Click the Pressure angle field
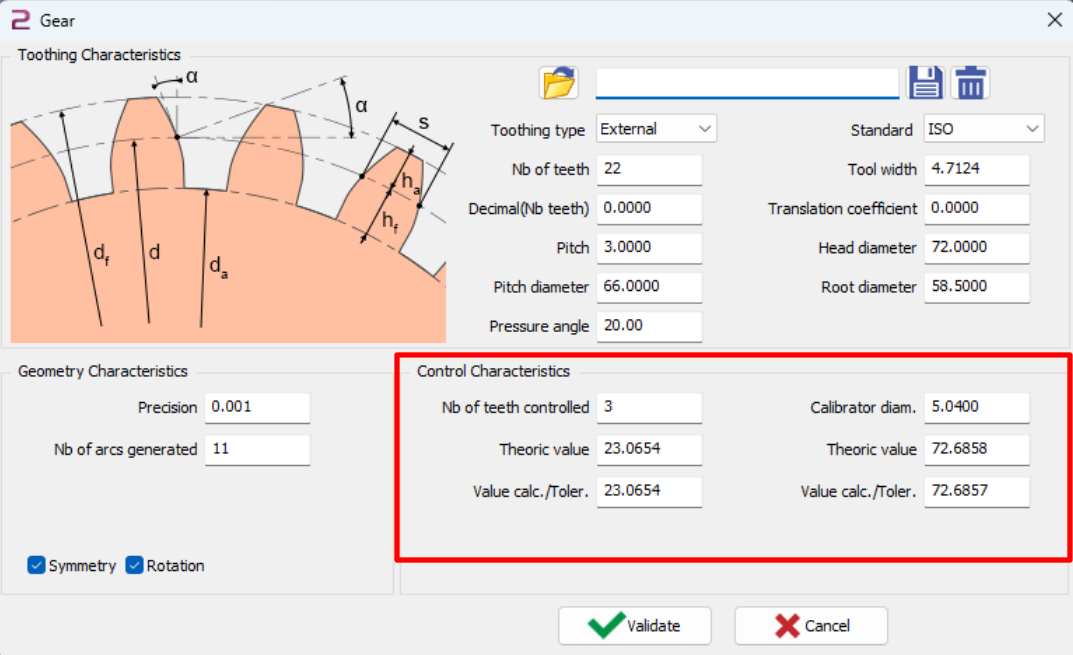1073x655 pixels. (648, 326)
